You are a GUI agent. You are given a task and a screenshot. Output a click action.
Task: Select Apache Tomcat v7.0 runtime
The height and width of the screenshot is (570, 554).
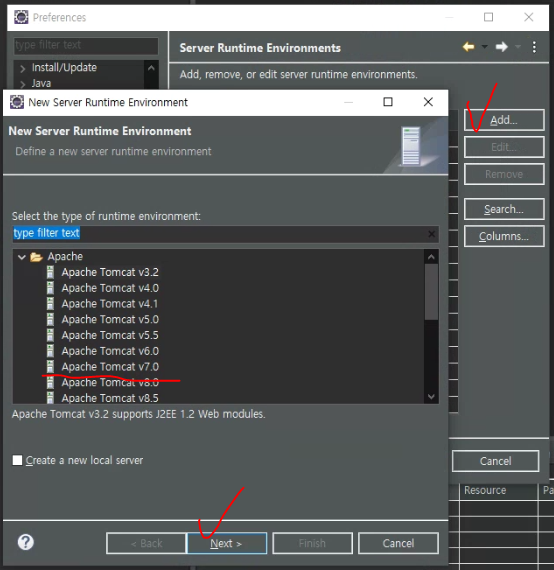pyautogui.click(x=110, y=366)
